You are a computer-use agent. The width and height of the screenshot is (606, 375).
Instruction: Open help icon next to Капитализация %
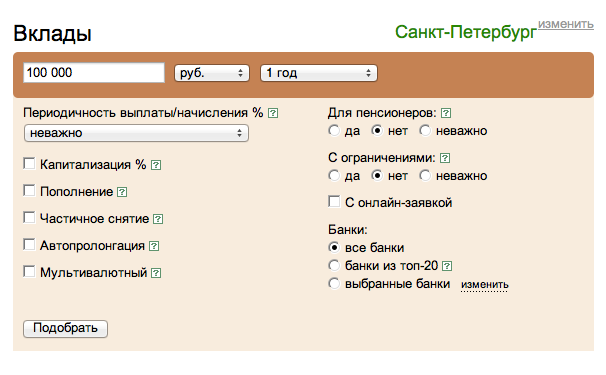click(156, 165)
